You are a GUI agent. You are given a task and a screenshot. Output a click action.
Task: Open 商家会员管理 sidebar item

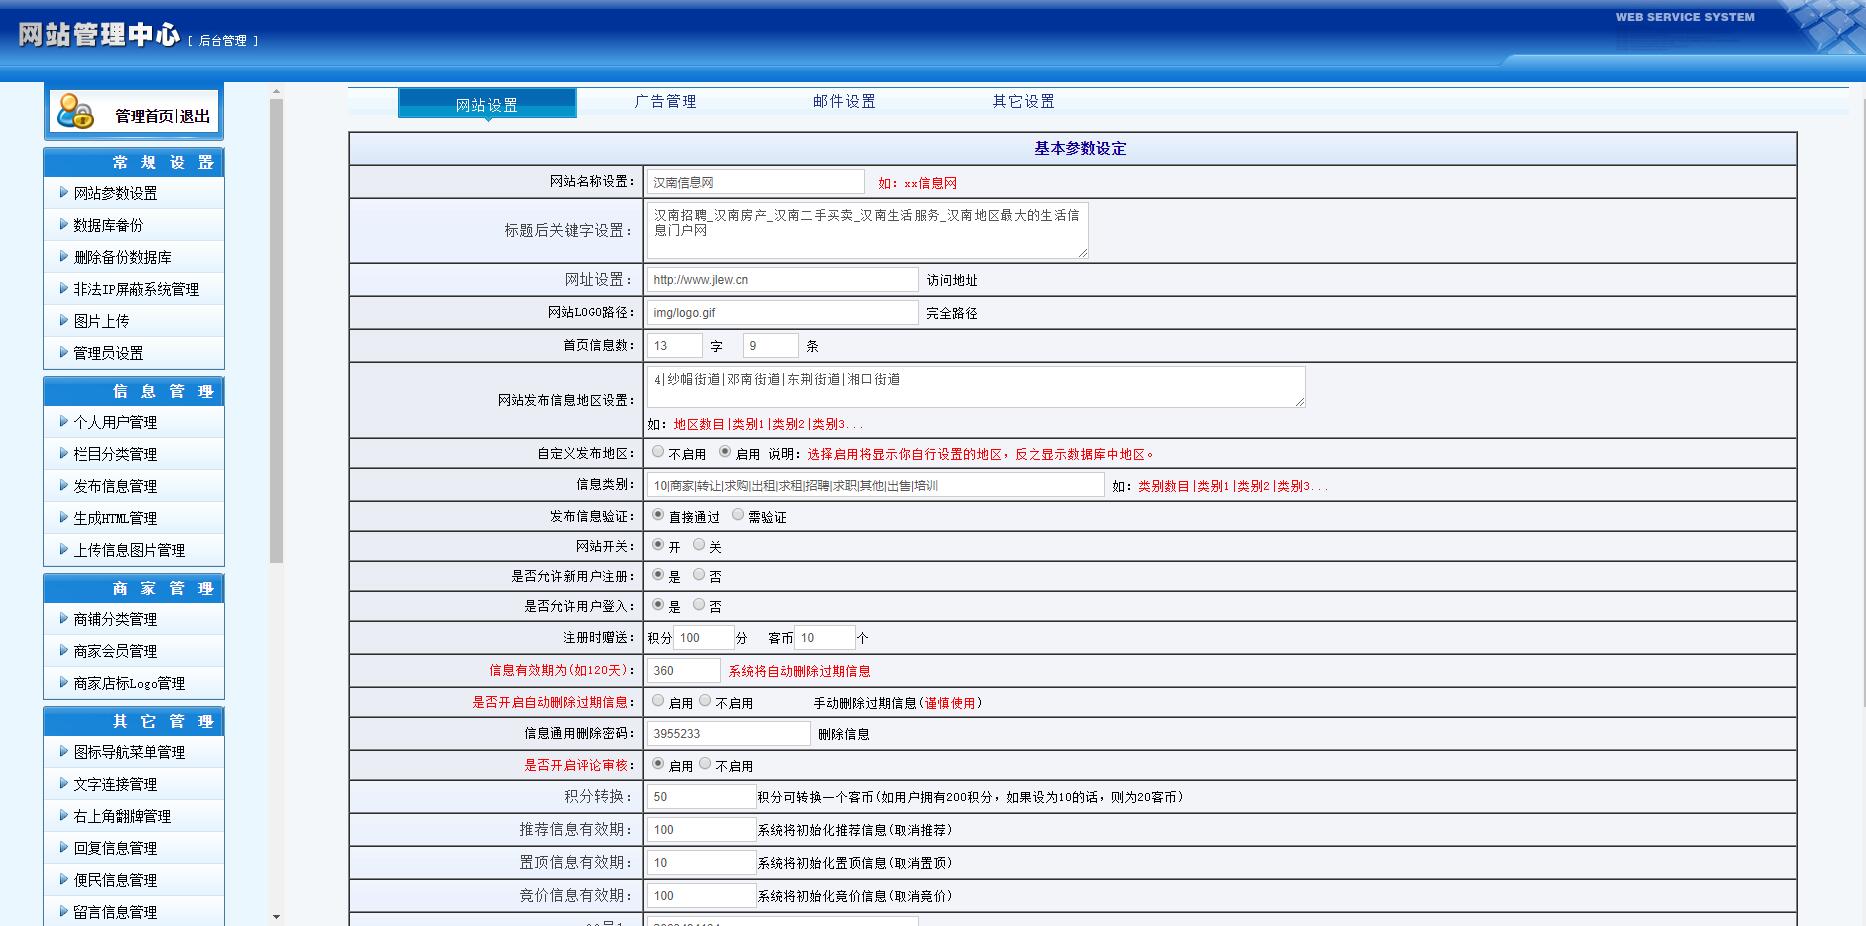coord(115,651)
